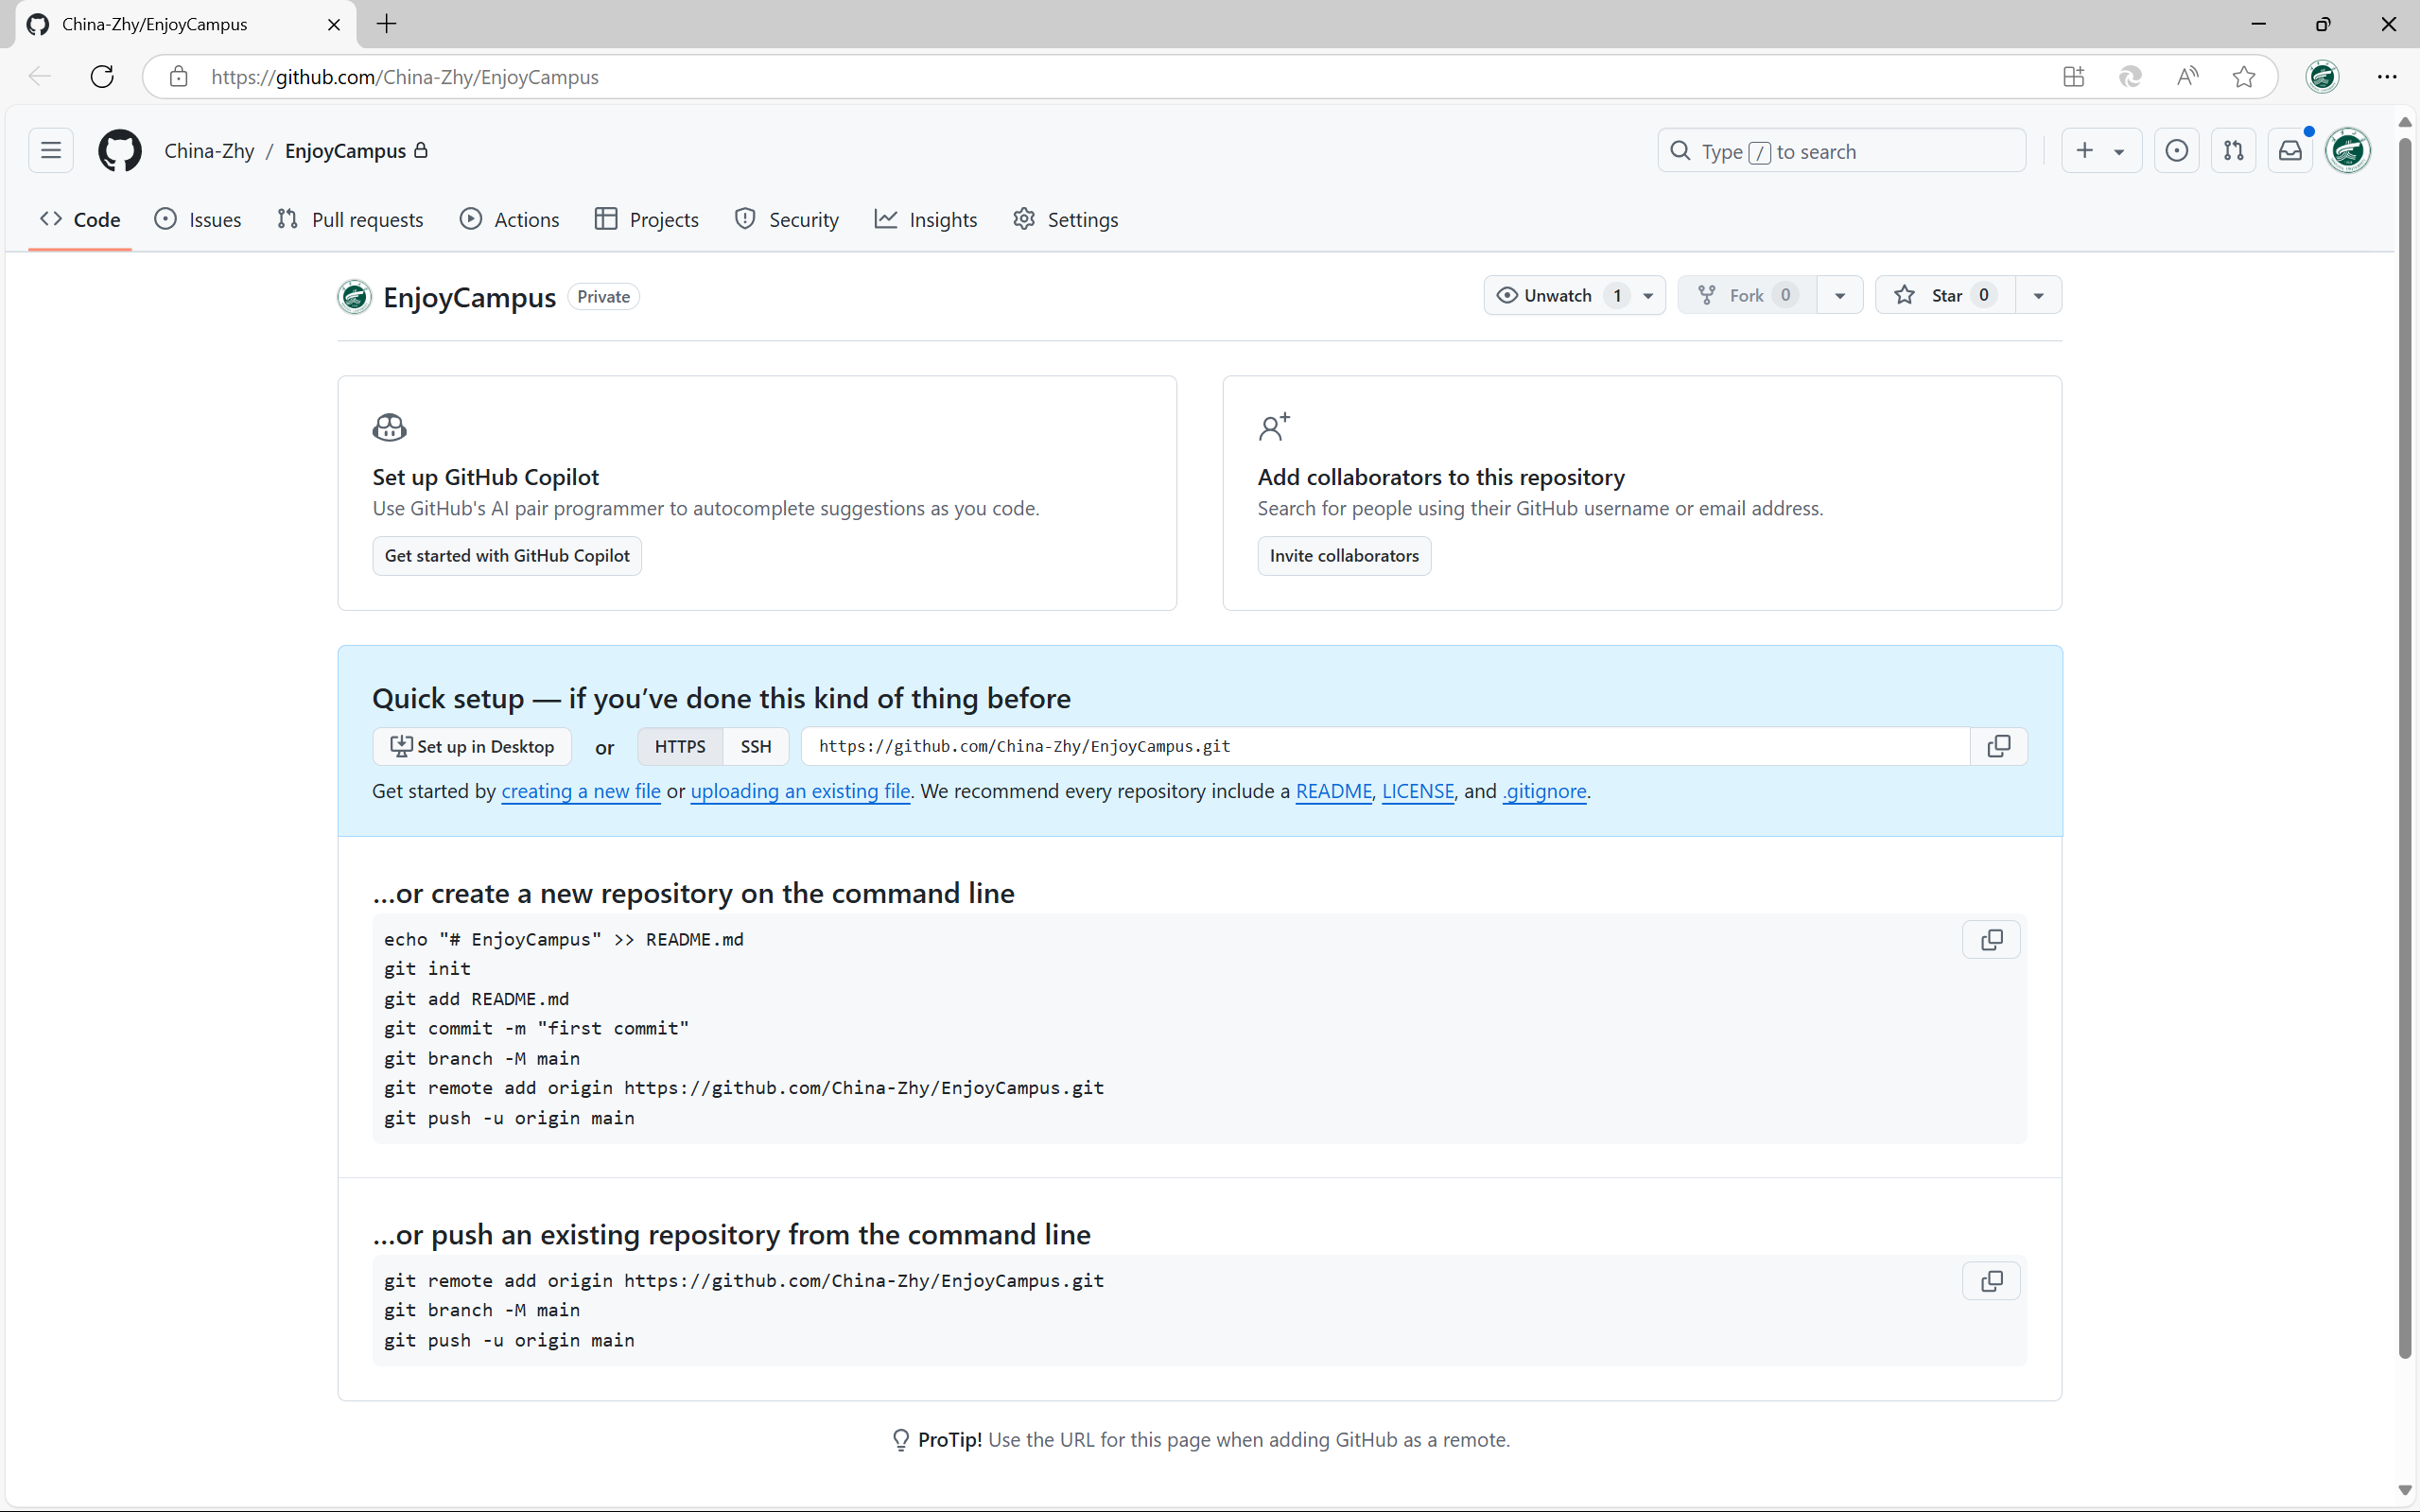Open the Security tab
This screenshot has width=2420, height=1512.
pyautogui.click(x=787, y=219)
